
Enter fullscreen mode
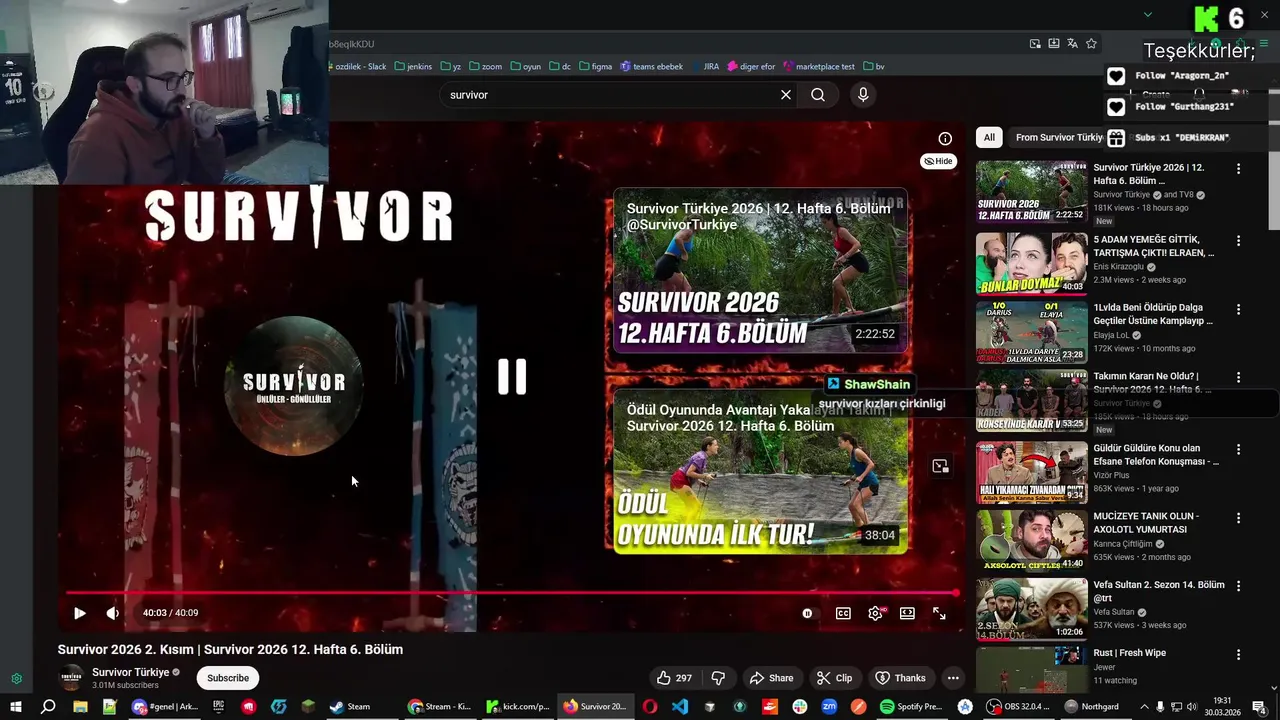click(939, 613)
